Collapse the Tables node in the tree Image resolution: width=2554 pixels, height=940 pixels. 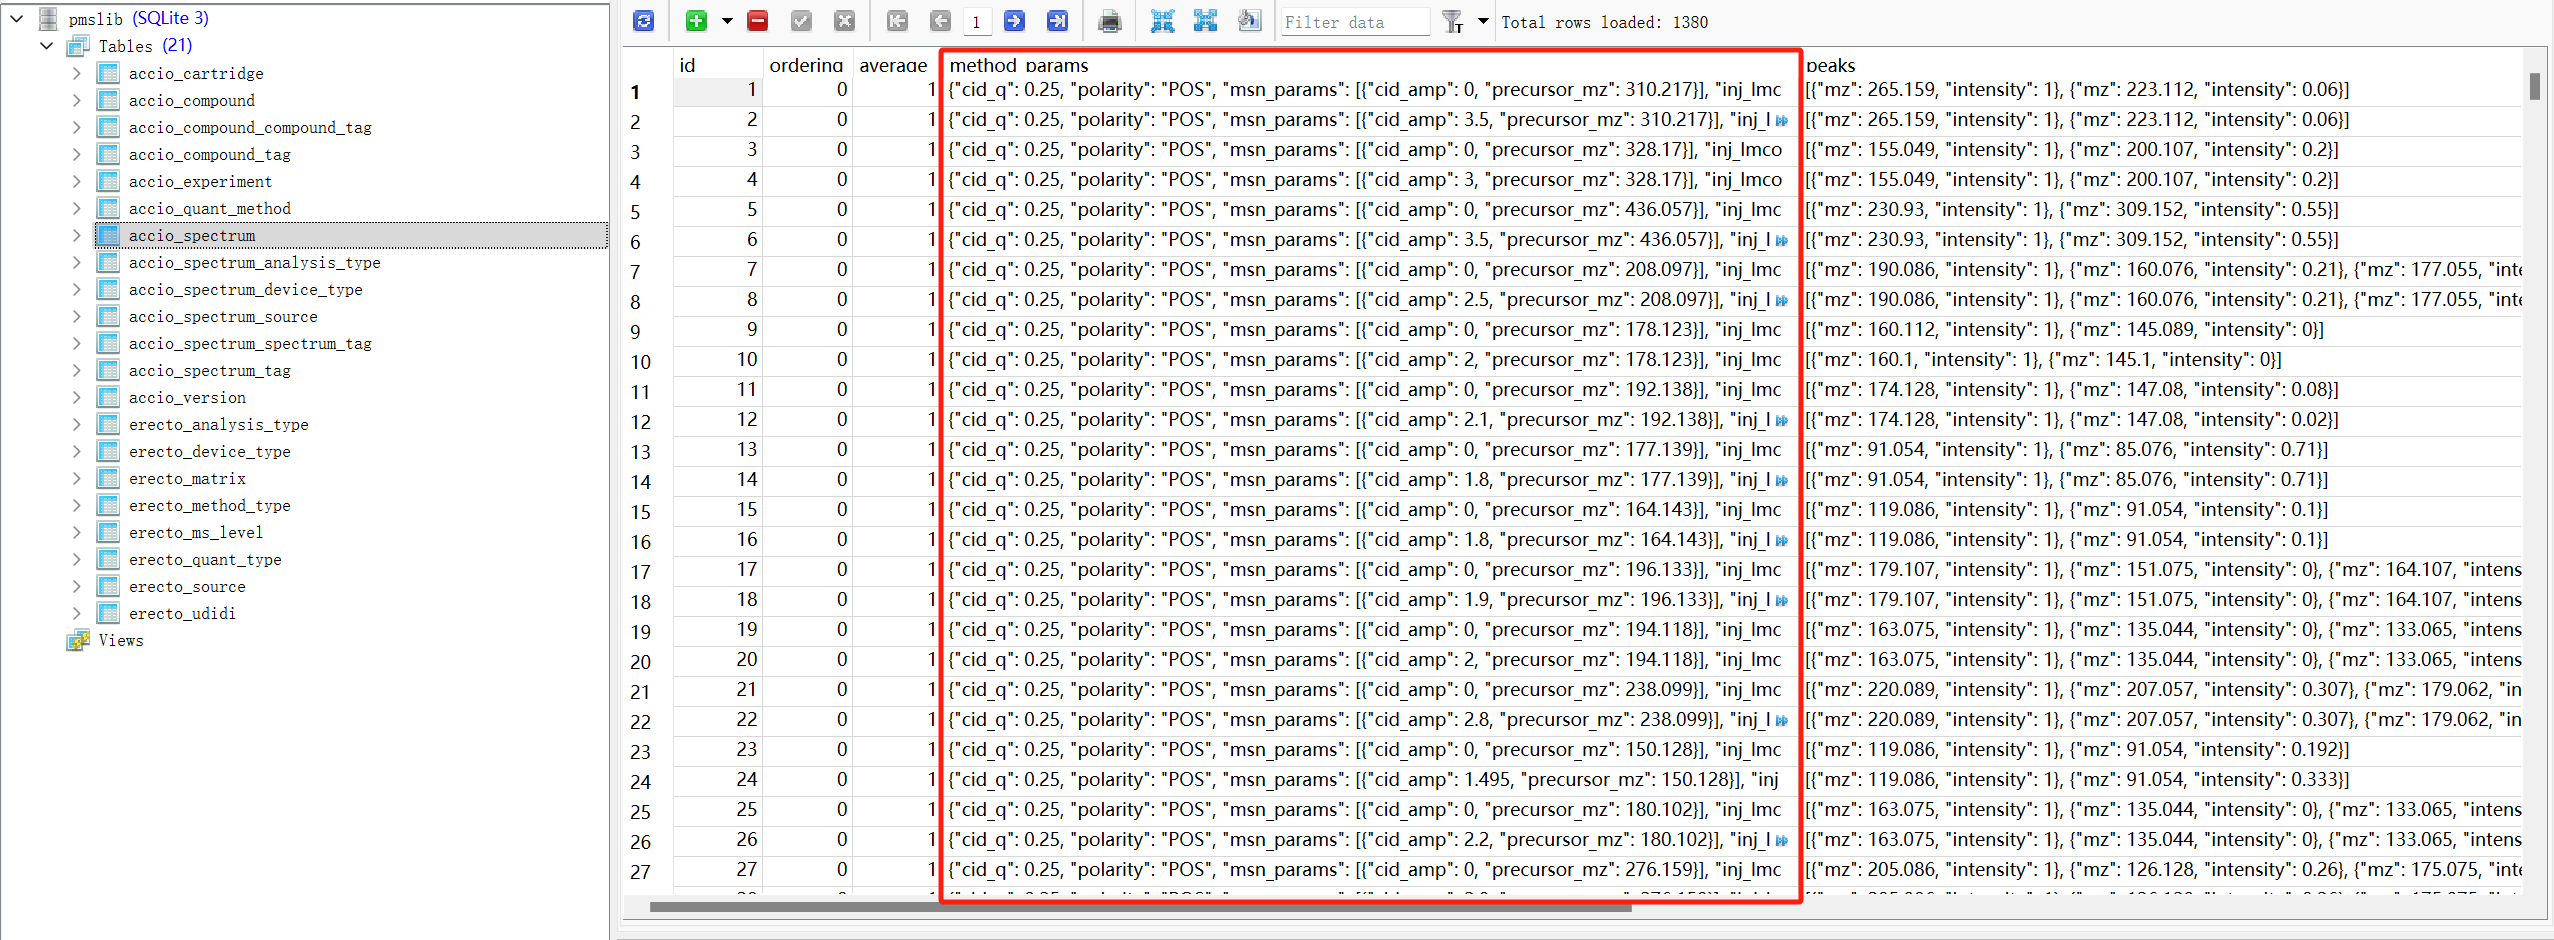[46, 46]
